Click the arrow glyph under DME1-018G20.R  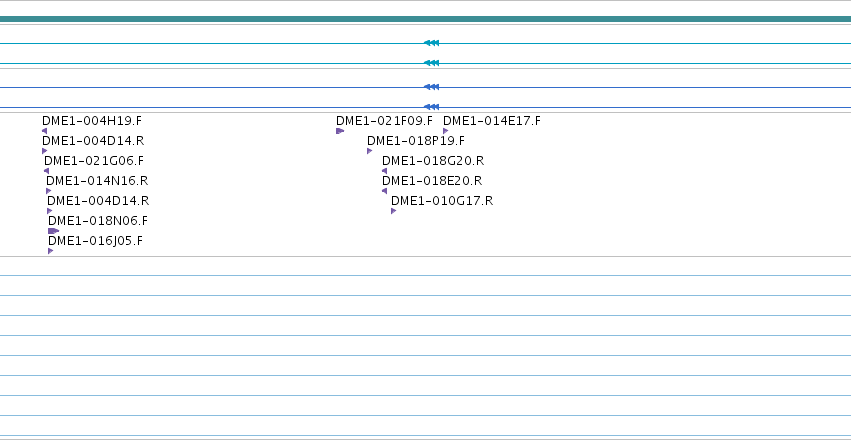coord(385,171)
